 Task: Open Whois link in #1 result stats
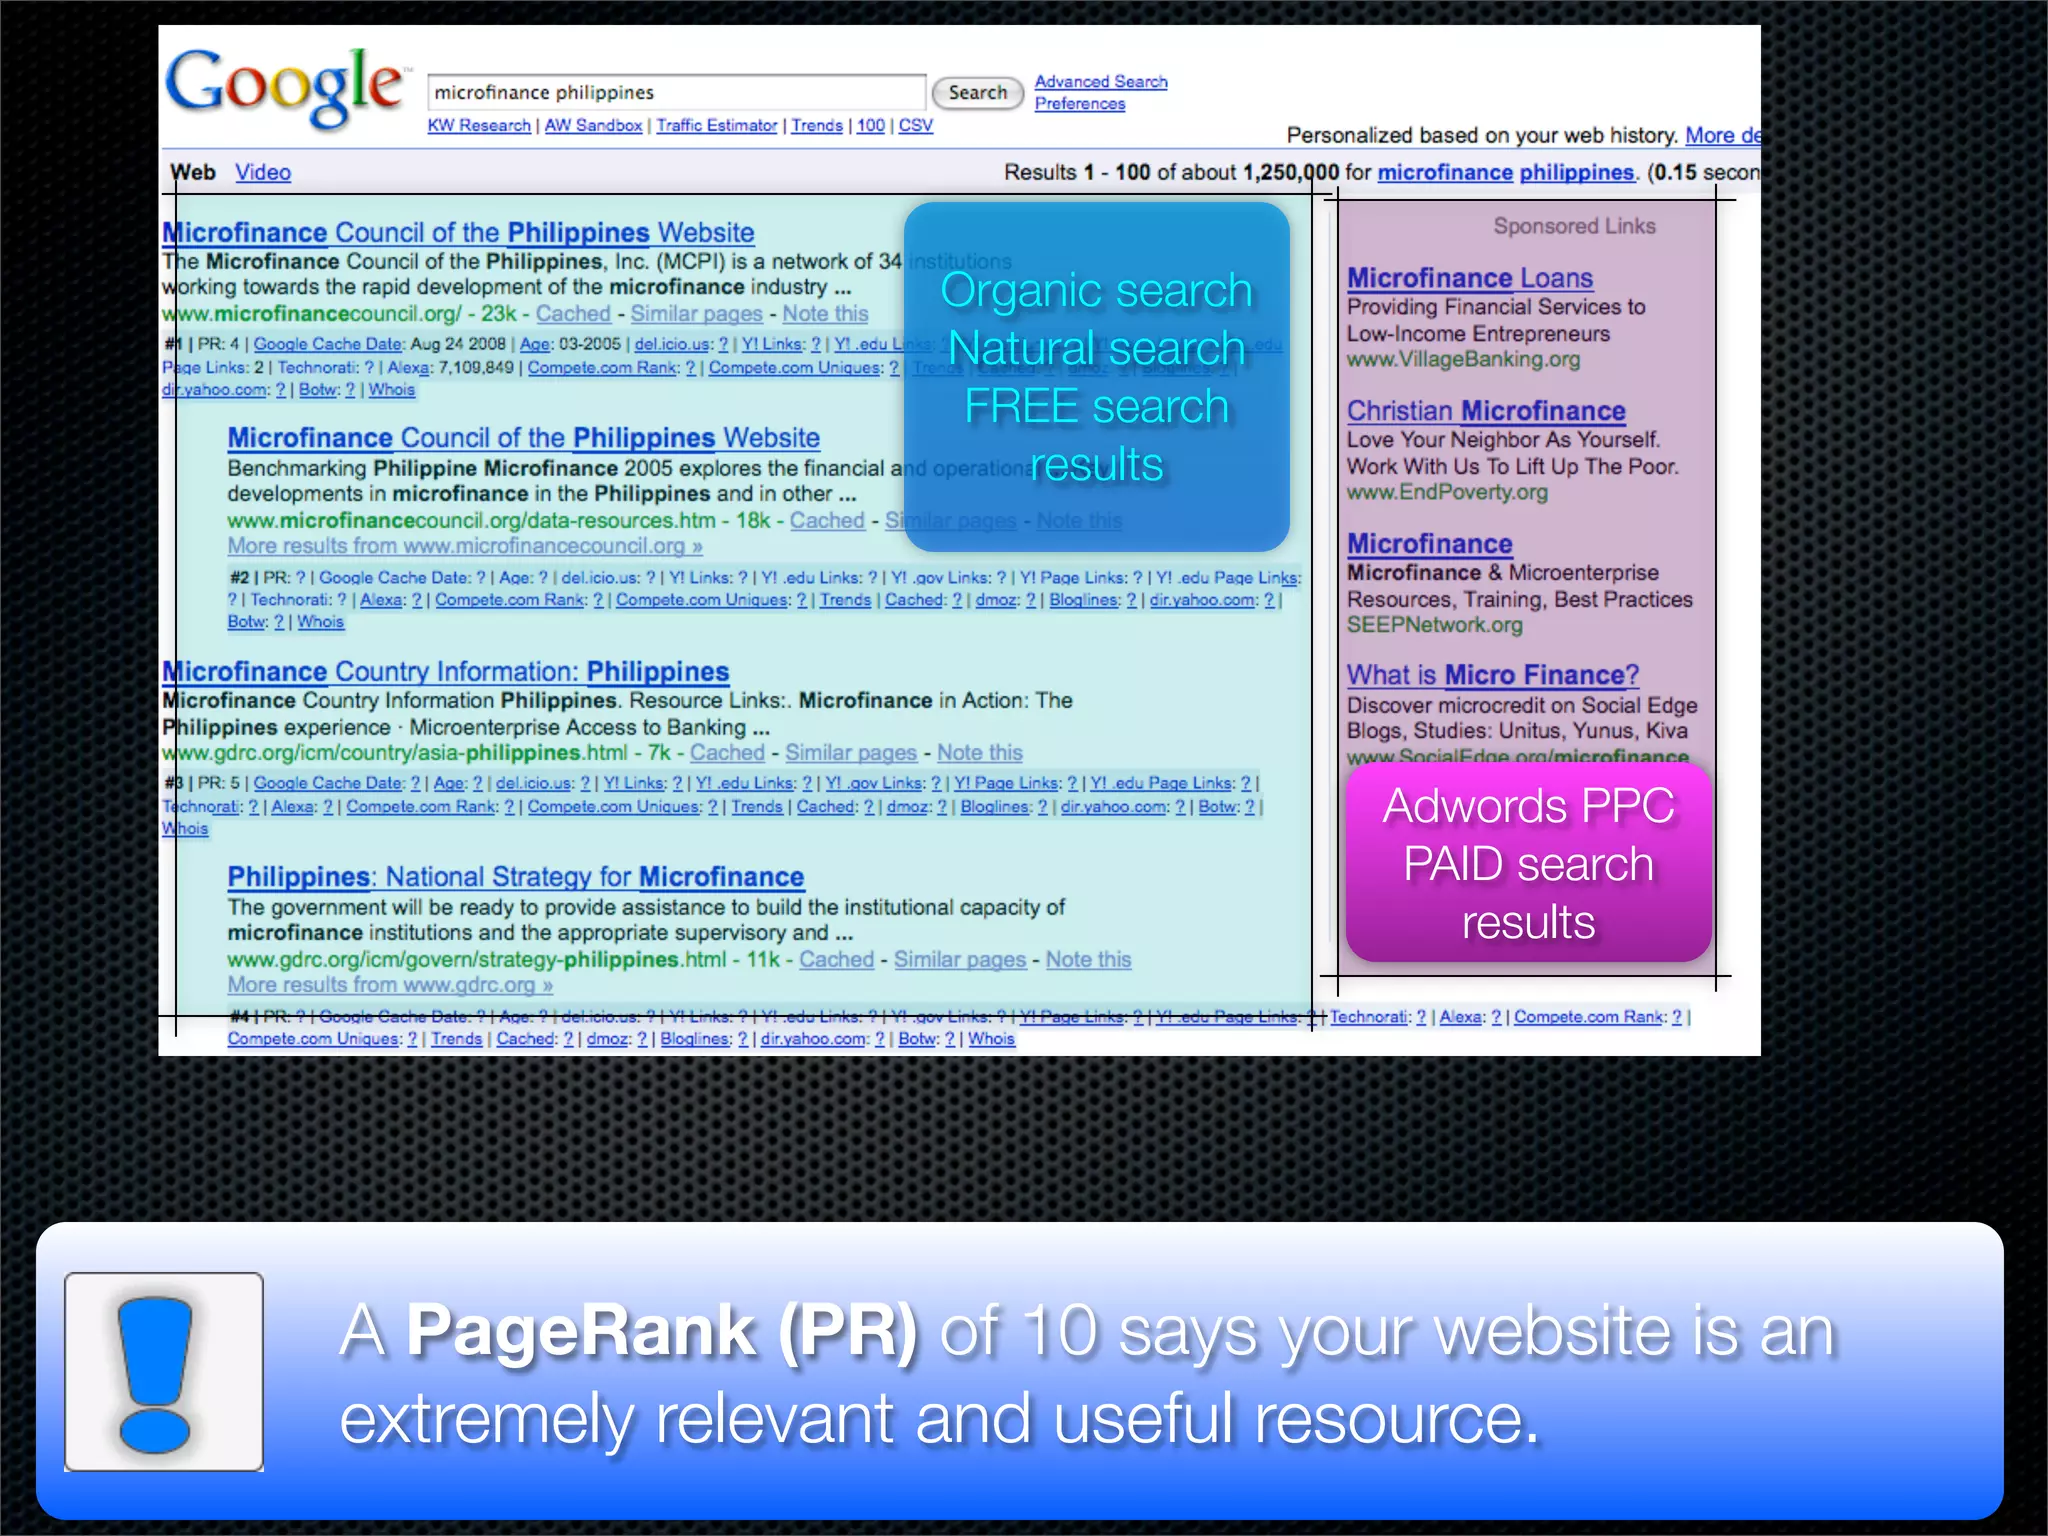(392, 390)
